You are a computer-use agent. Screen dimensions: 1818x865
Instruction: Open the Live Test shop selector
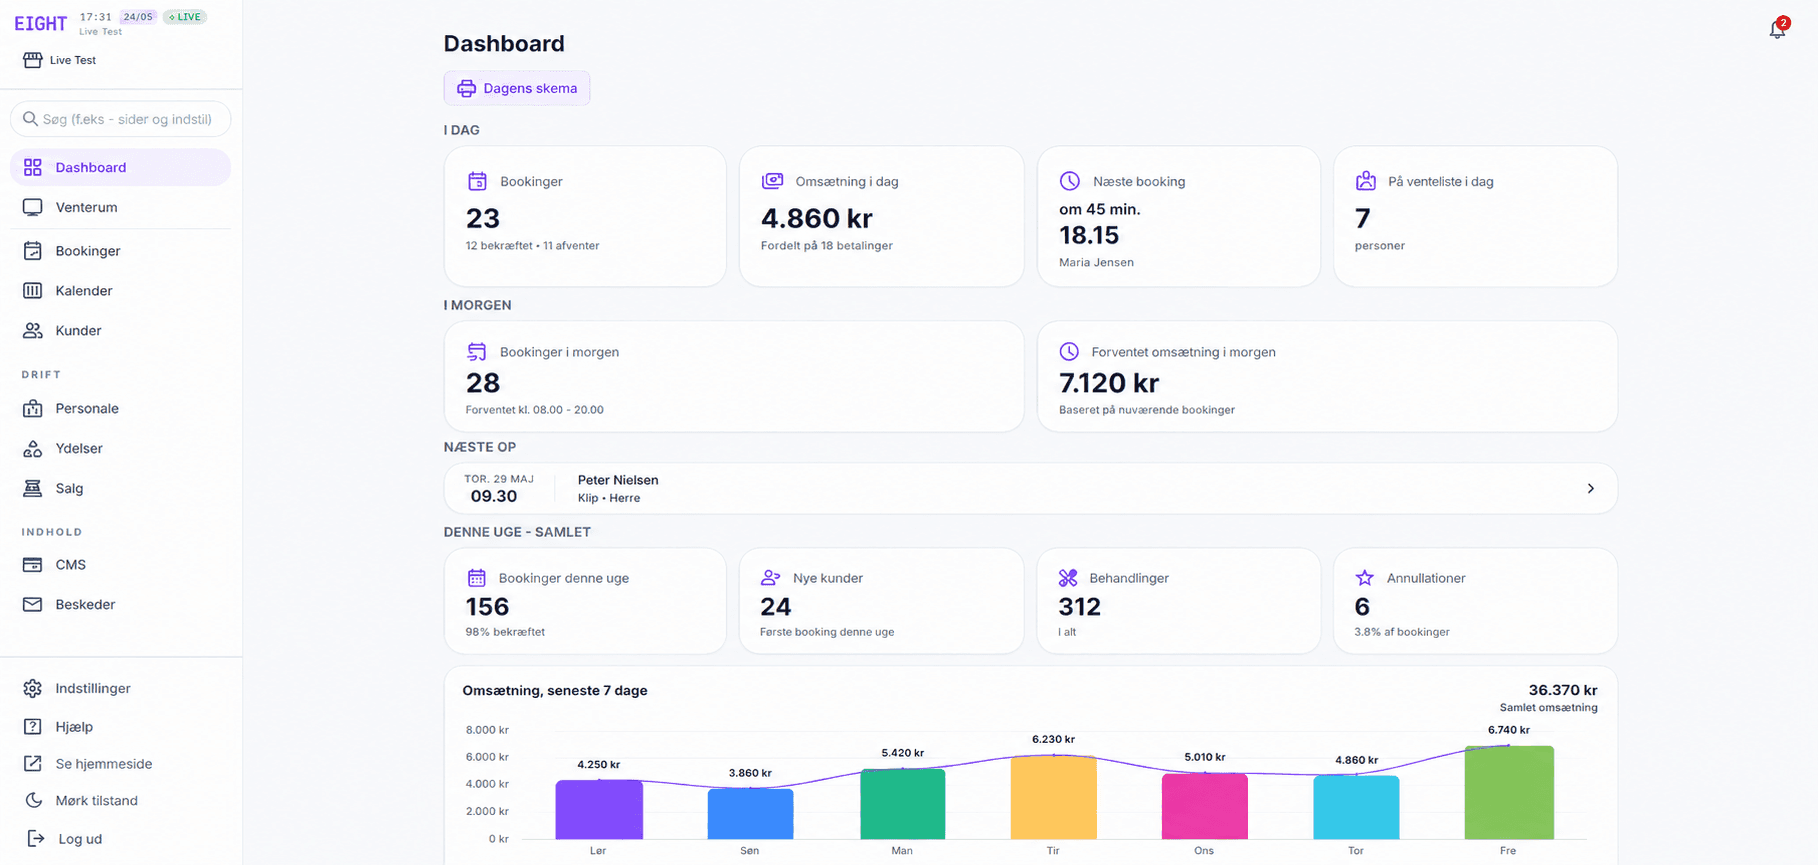click(x=60, y=60)
